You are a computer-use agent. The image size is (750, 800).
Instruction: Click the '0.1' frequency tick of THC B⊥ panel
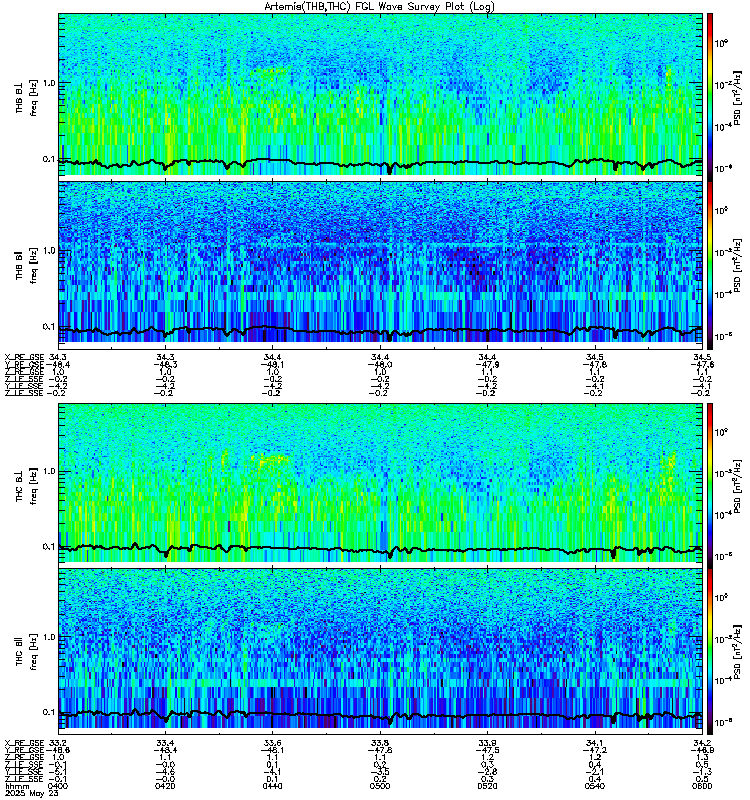pyautogui.click(x=49, y=546)
